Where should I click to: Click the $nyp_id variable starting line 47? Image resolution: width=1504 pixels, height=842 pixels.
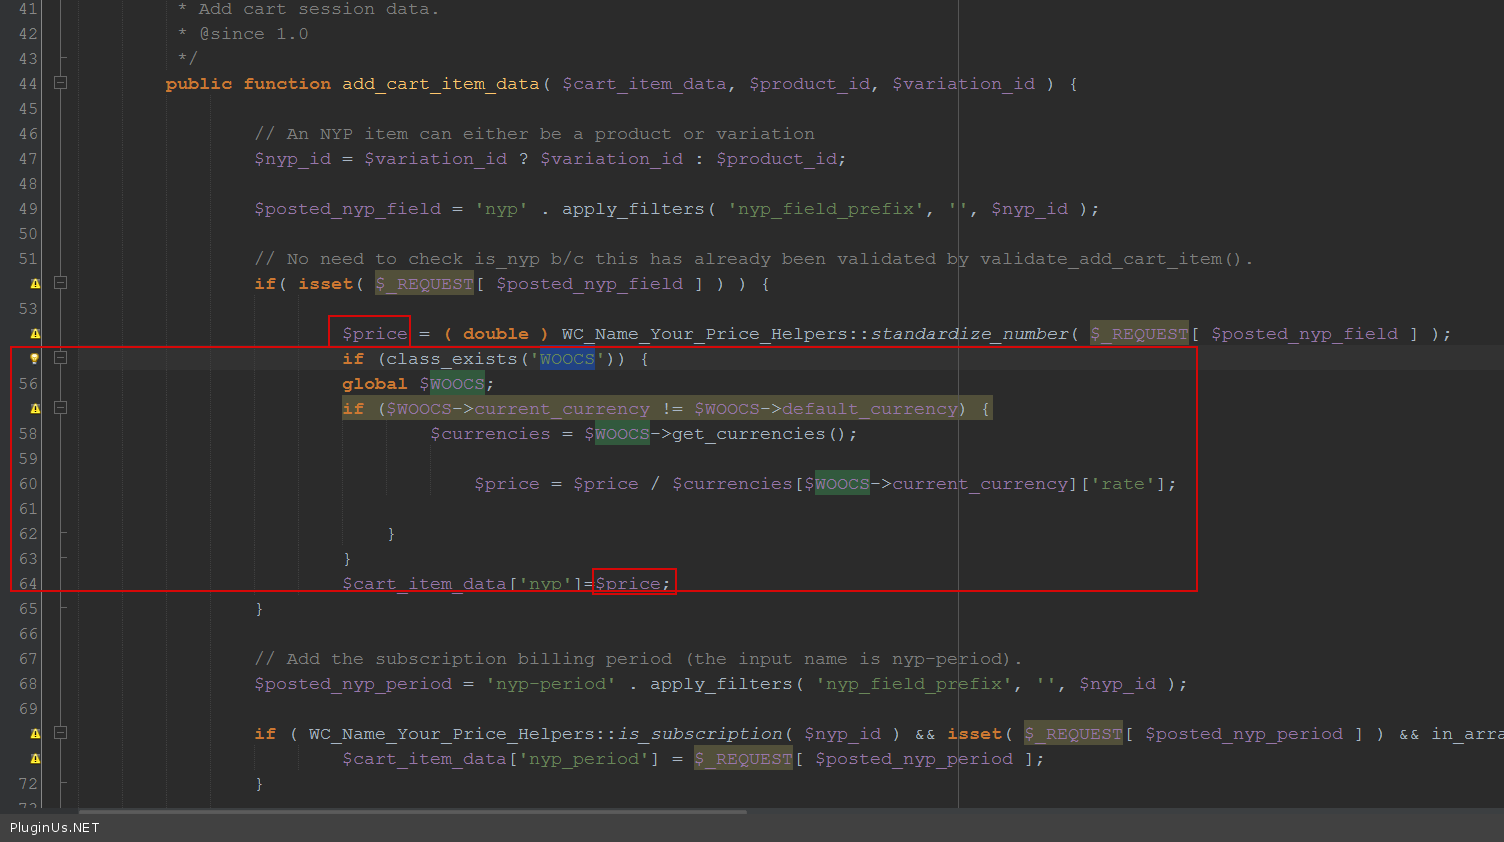point(292,159)
